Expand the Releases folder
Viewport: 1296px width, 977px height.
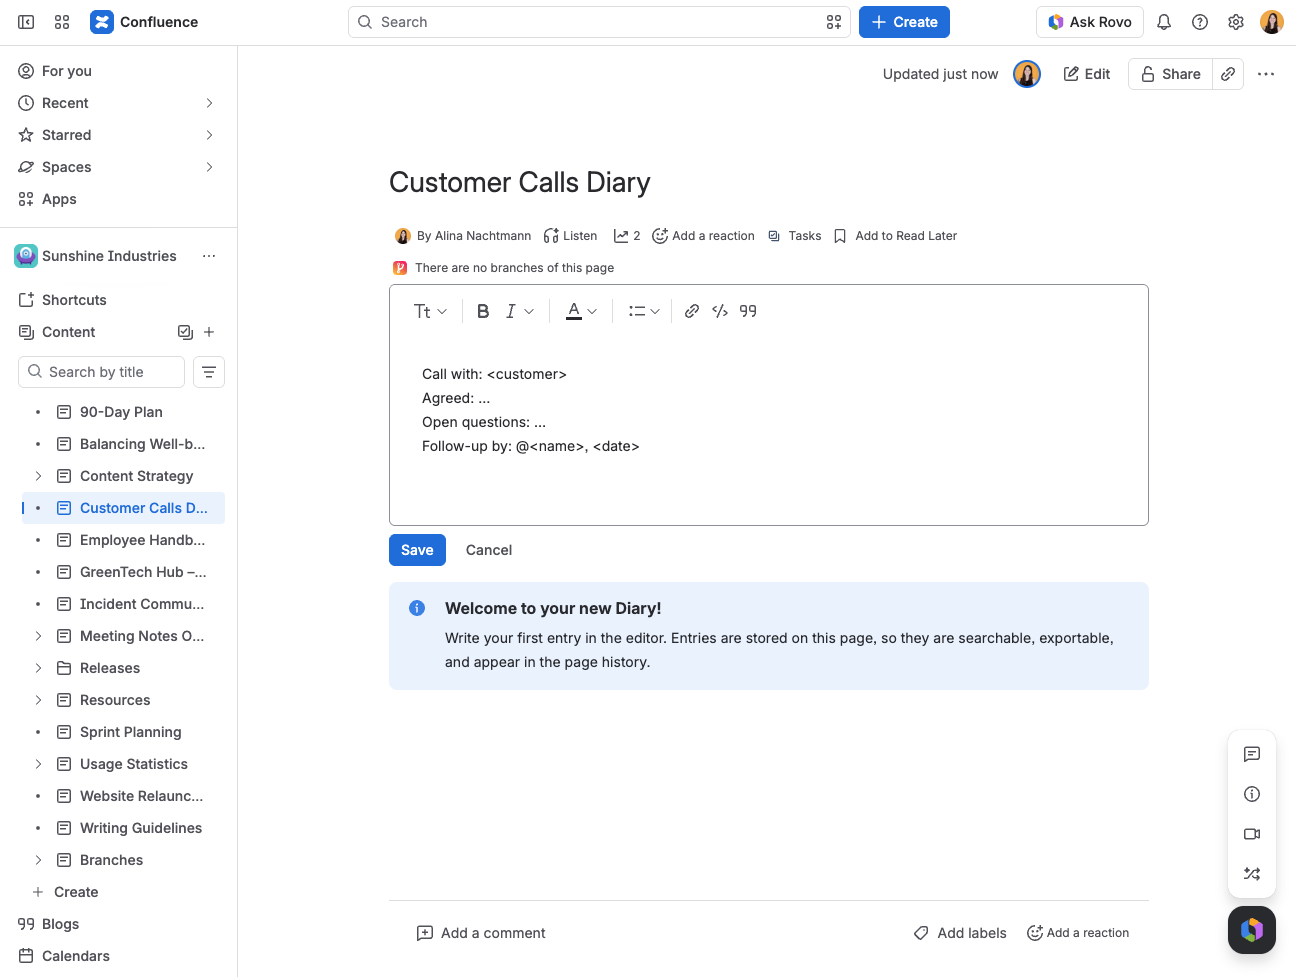(38, 668)
